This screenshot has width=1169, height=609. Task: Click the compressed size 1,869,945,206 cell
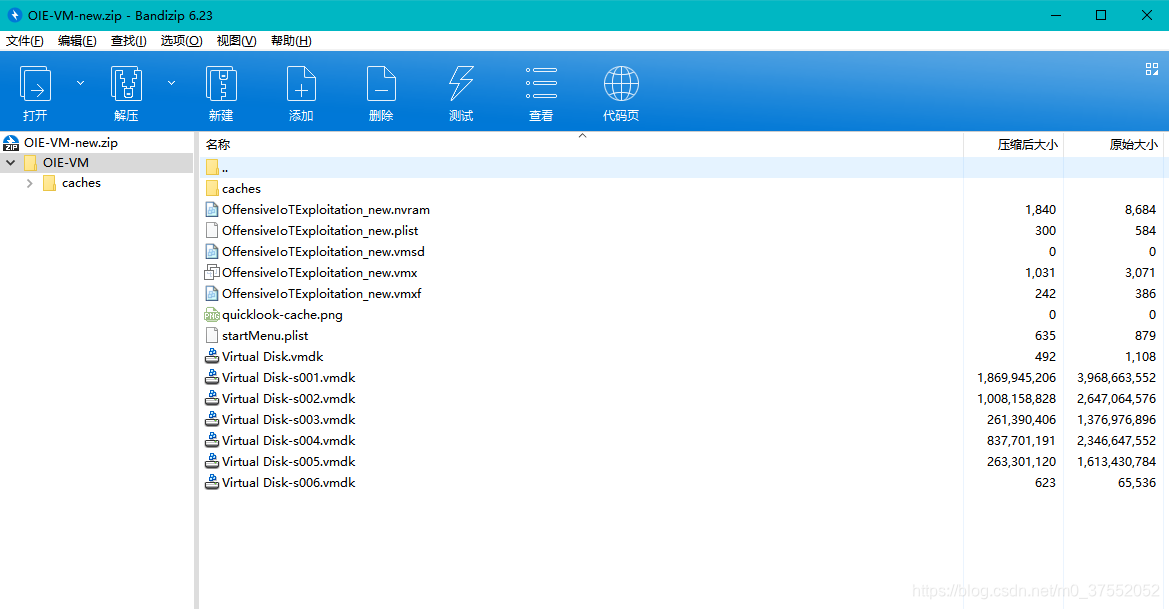tap(1016, 378)
